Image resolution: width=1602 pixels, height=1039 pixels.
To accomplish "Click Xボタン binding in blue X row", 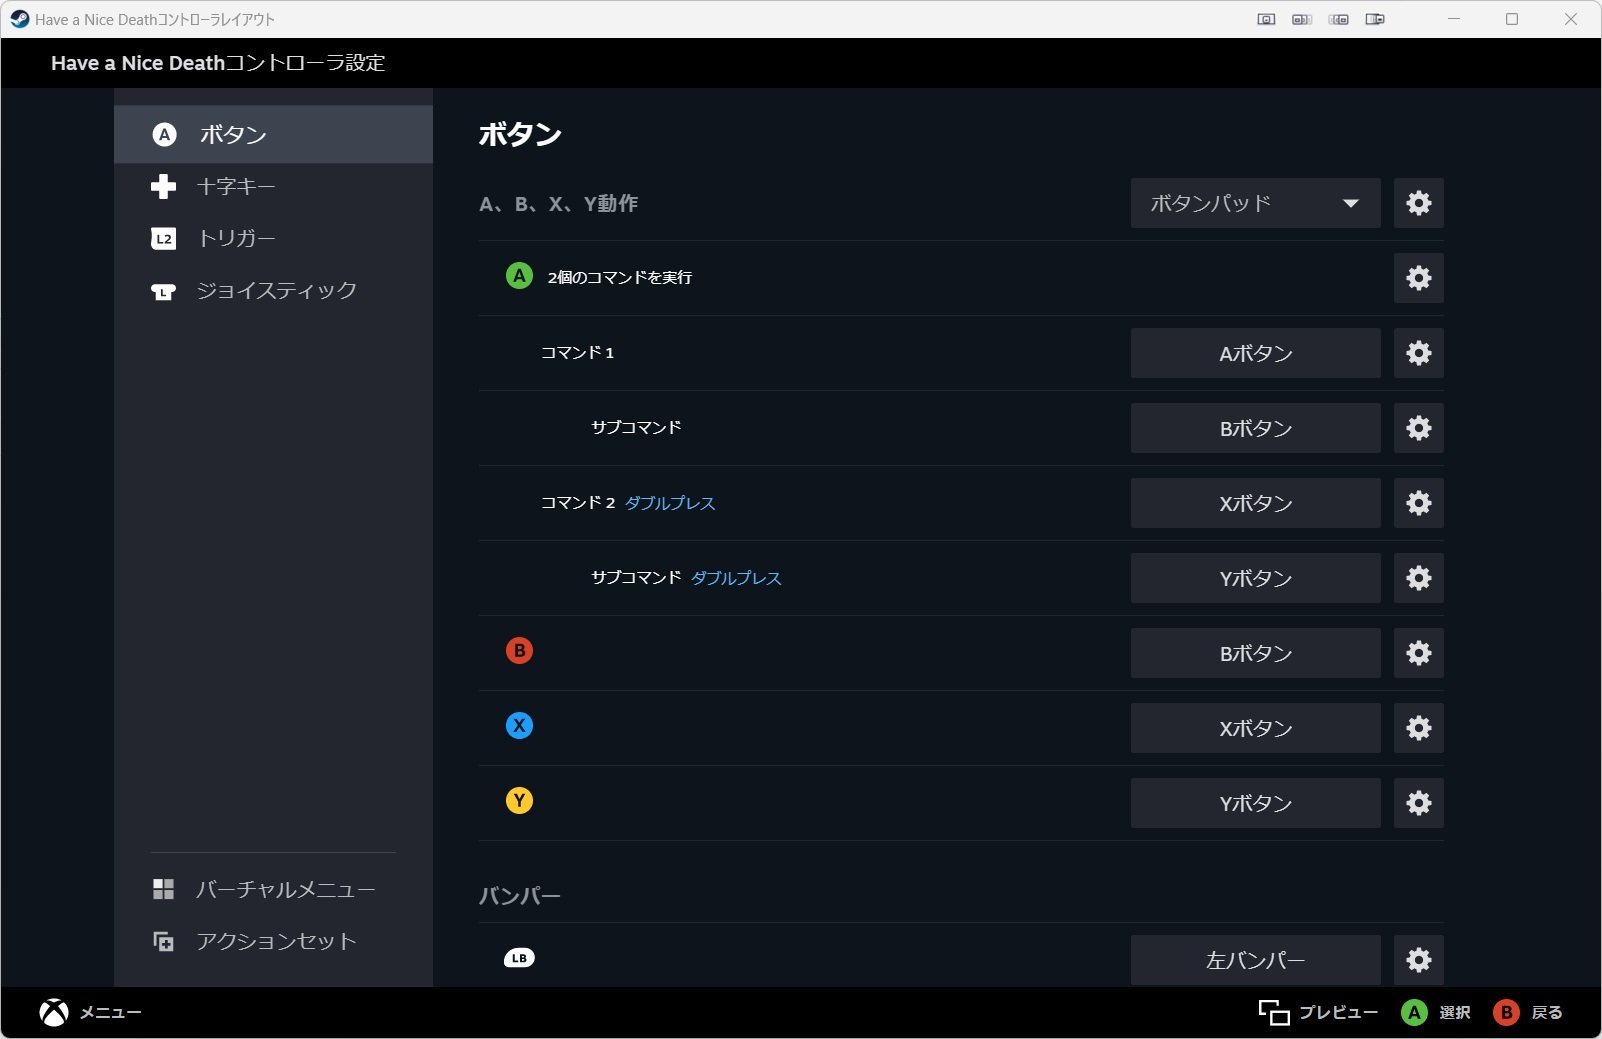I will click(x=1255, y=728).
